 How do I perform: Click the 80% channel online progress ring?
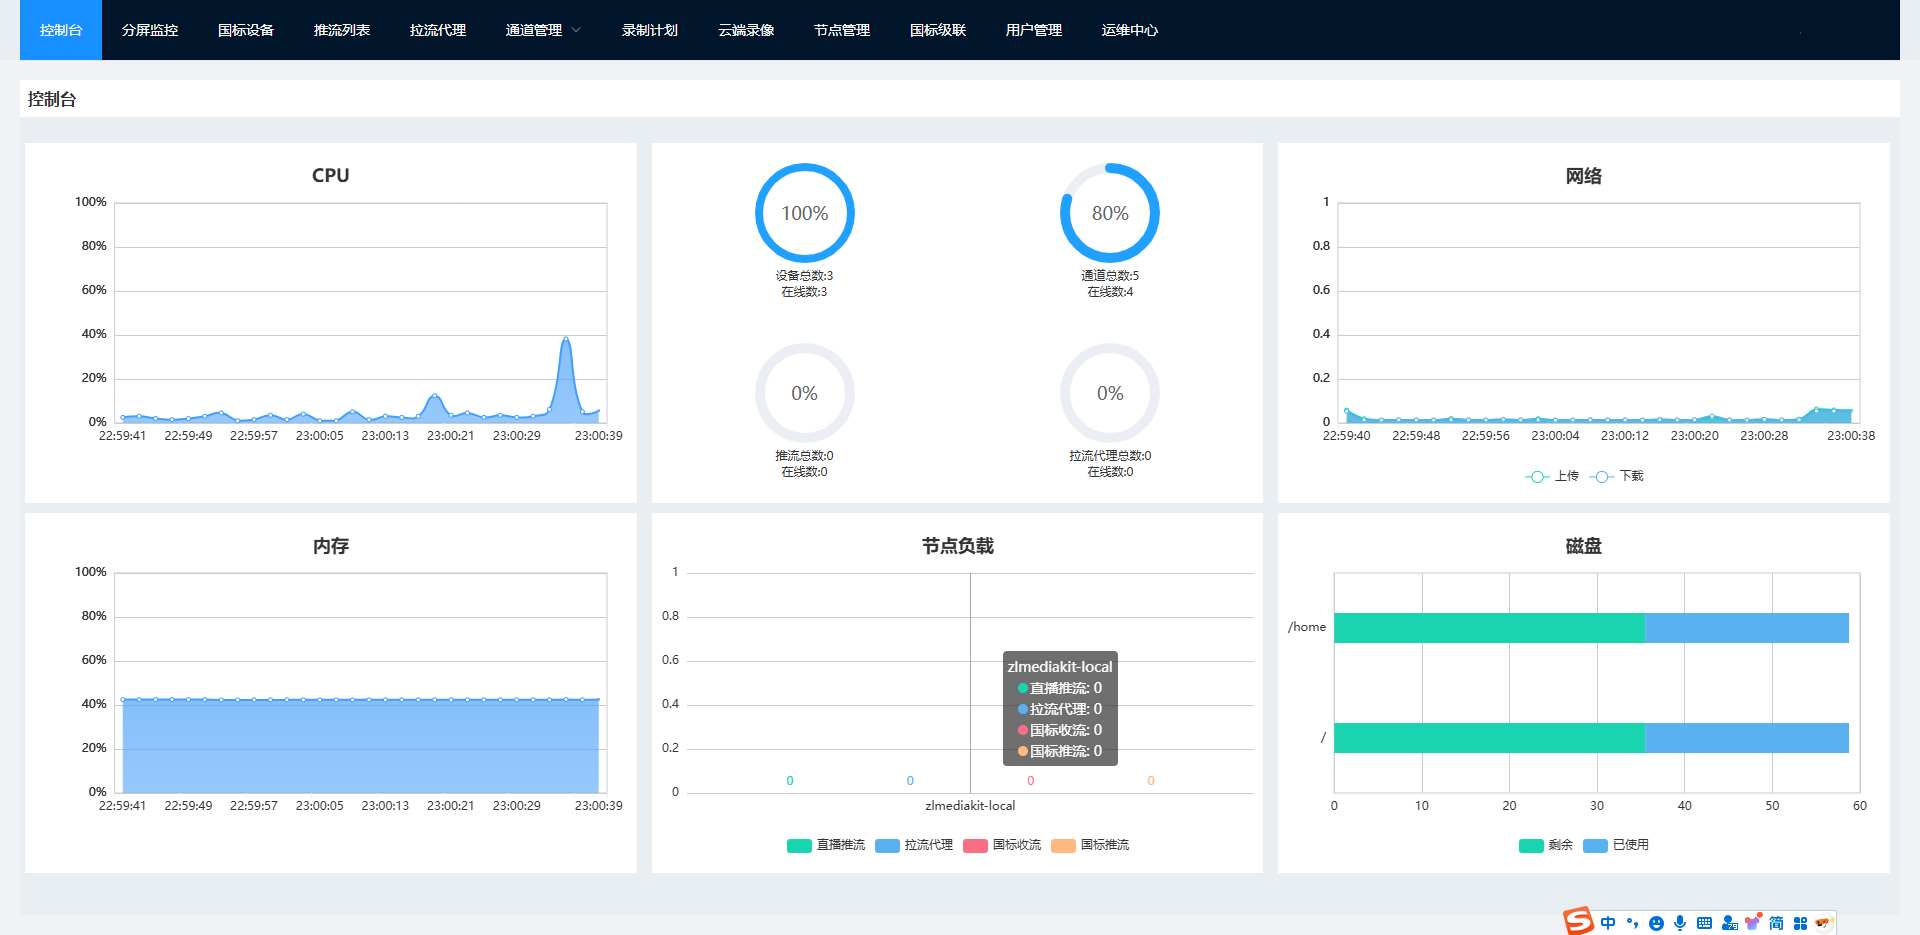coord(1109,213)
